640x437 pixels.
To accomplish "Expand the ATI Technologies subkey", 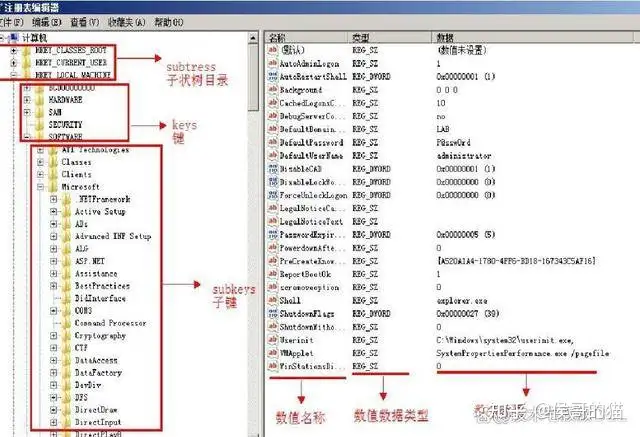I will click(40, 150).
